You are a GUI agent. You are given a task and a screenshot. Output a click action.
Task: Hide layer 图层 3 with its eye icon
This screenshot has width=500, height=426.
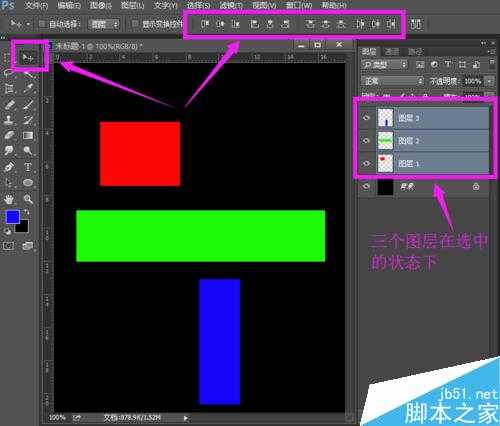(366, 118)
